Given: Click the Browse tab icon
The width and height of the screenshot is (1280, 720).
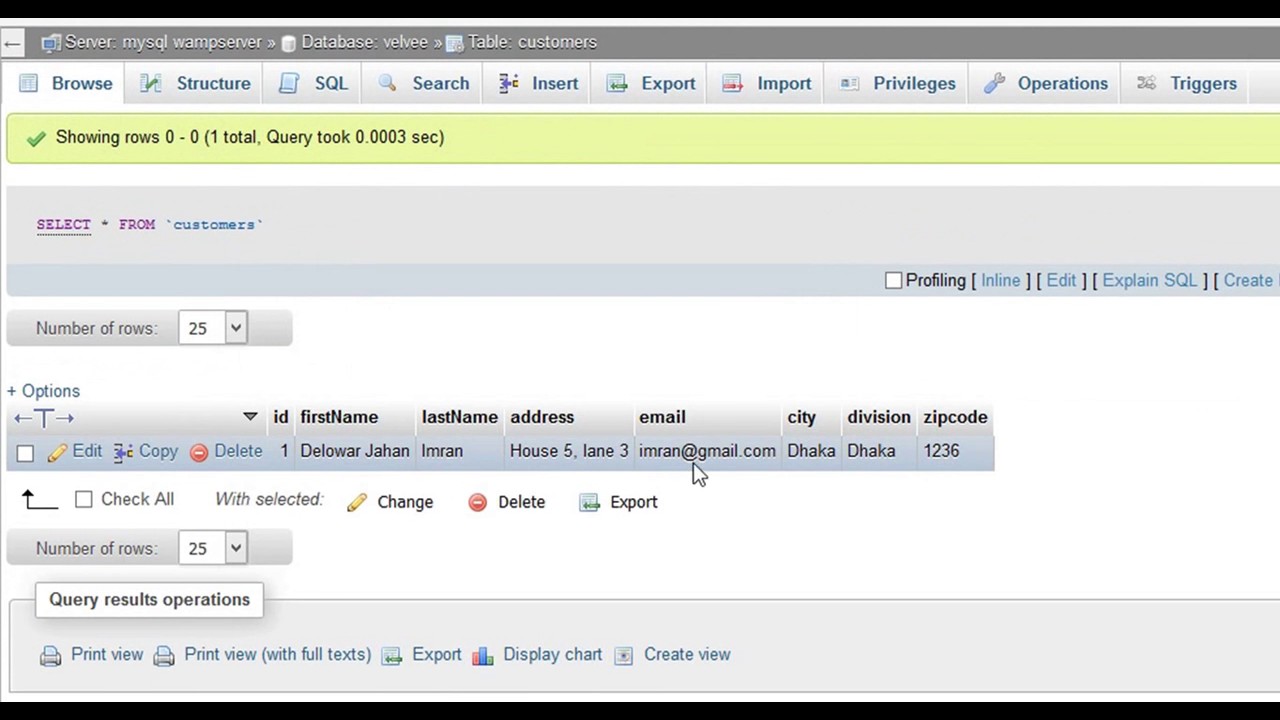Looking at the screenshot, I should point(29,83).
